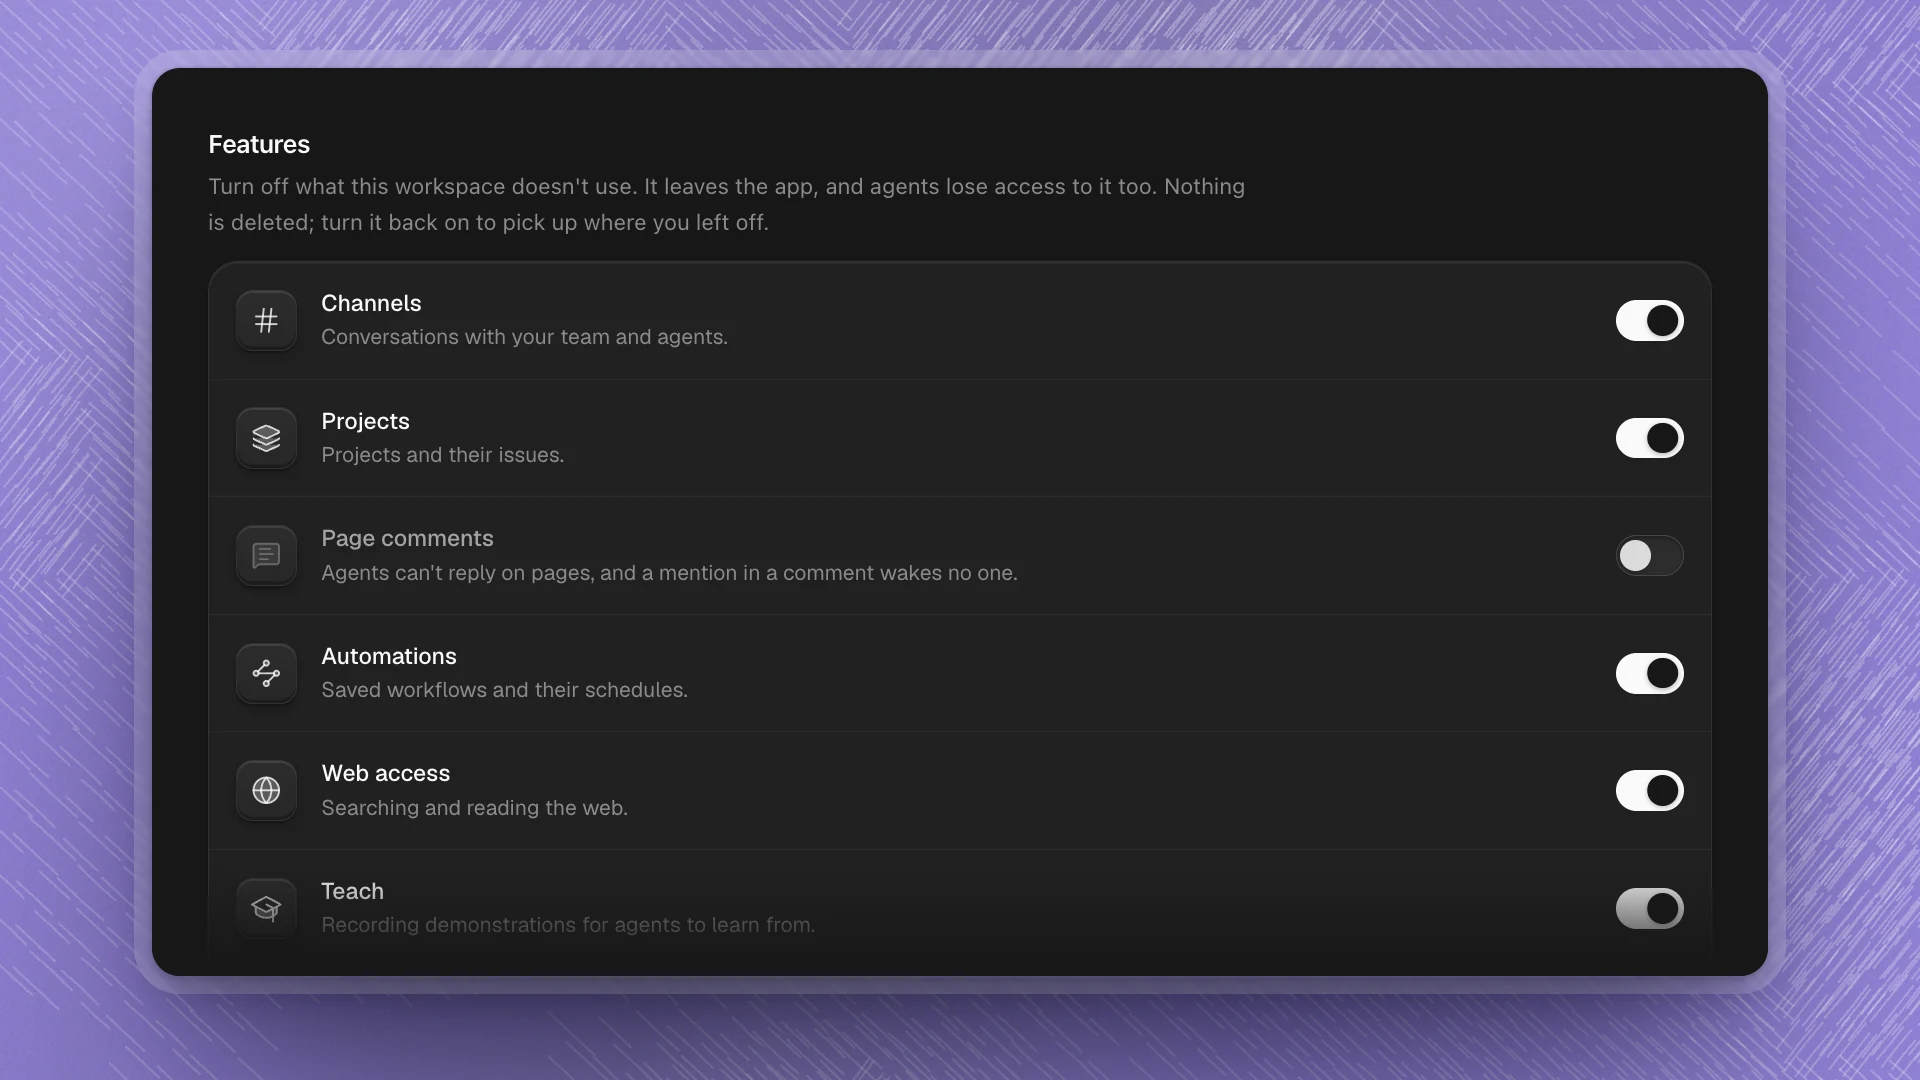Switch off the Automations toggle

(1650, 673)
